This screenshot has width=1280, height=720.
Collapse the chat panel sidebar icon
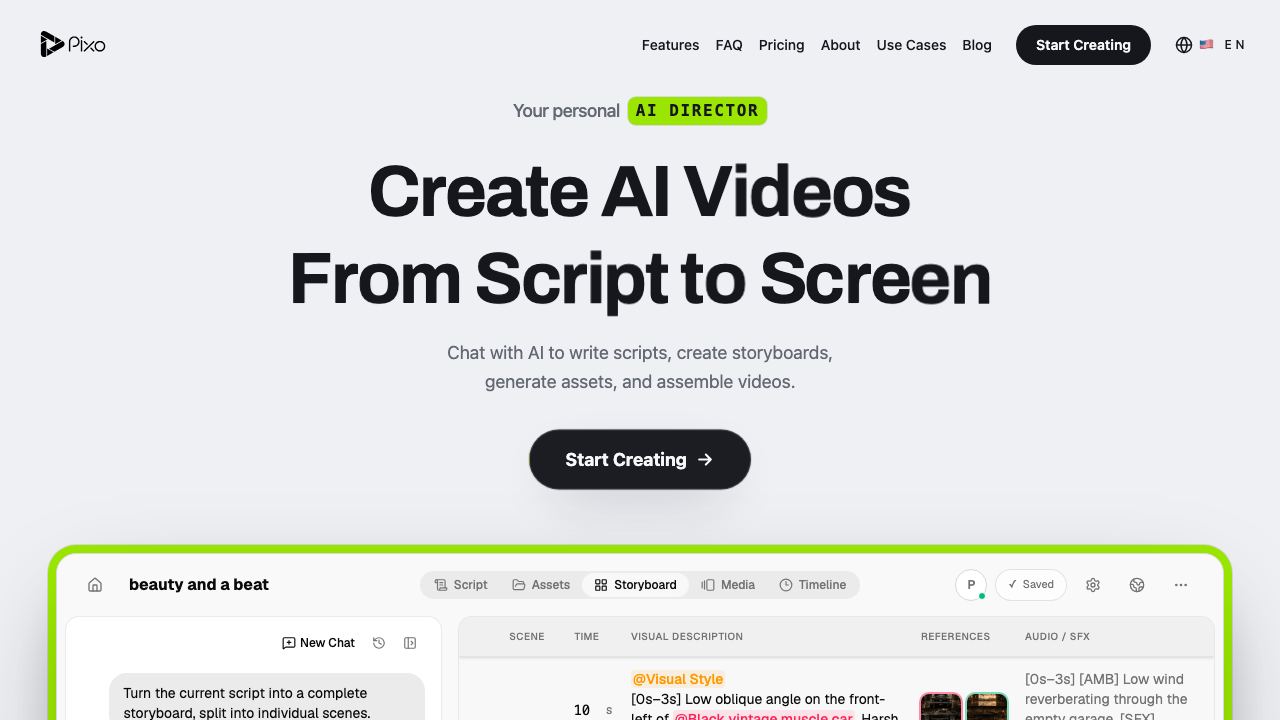(x=410, y=643)
